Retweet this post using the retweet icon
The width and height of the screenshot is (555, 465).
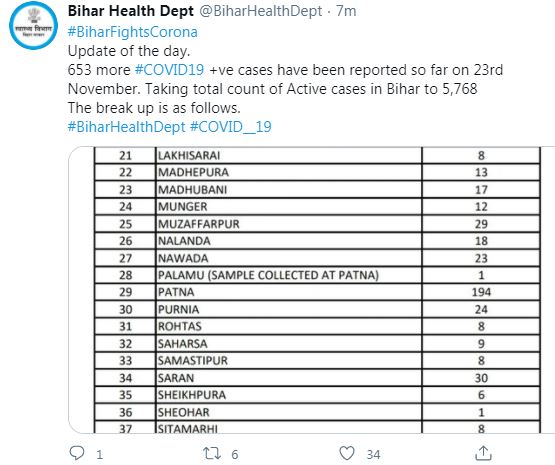point(212,453)
